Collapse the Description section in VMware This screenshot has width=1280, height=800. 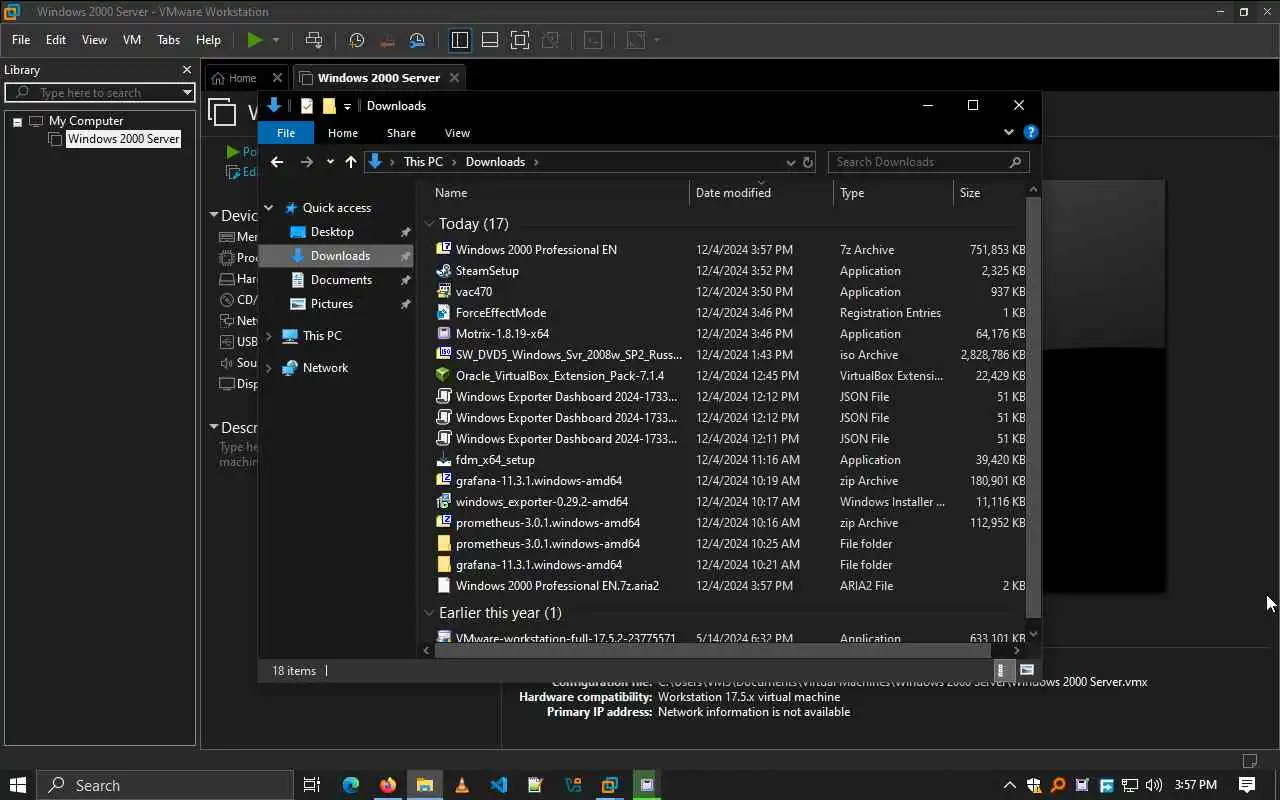(214, 427)
